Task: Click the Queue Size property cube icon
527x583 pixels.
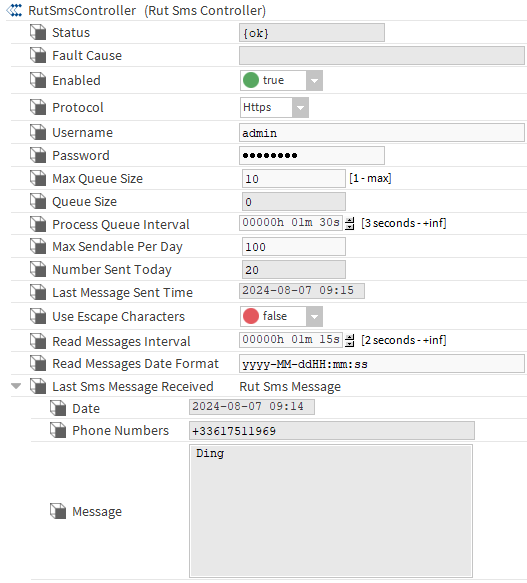Action: [x=38, y=201]
